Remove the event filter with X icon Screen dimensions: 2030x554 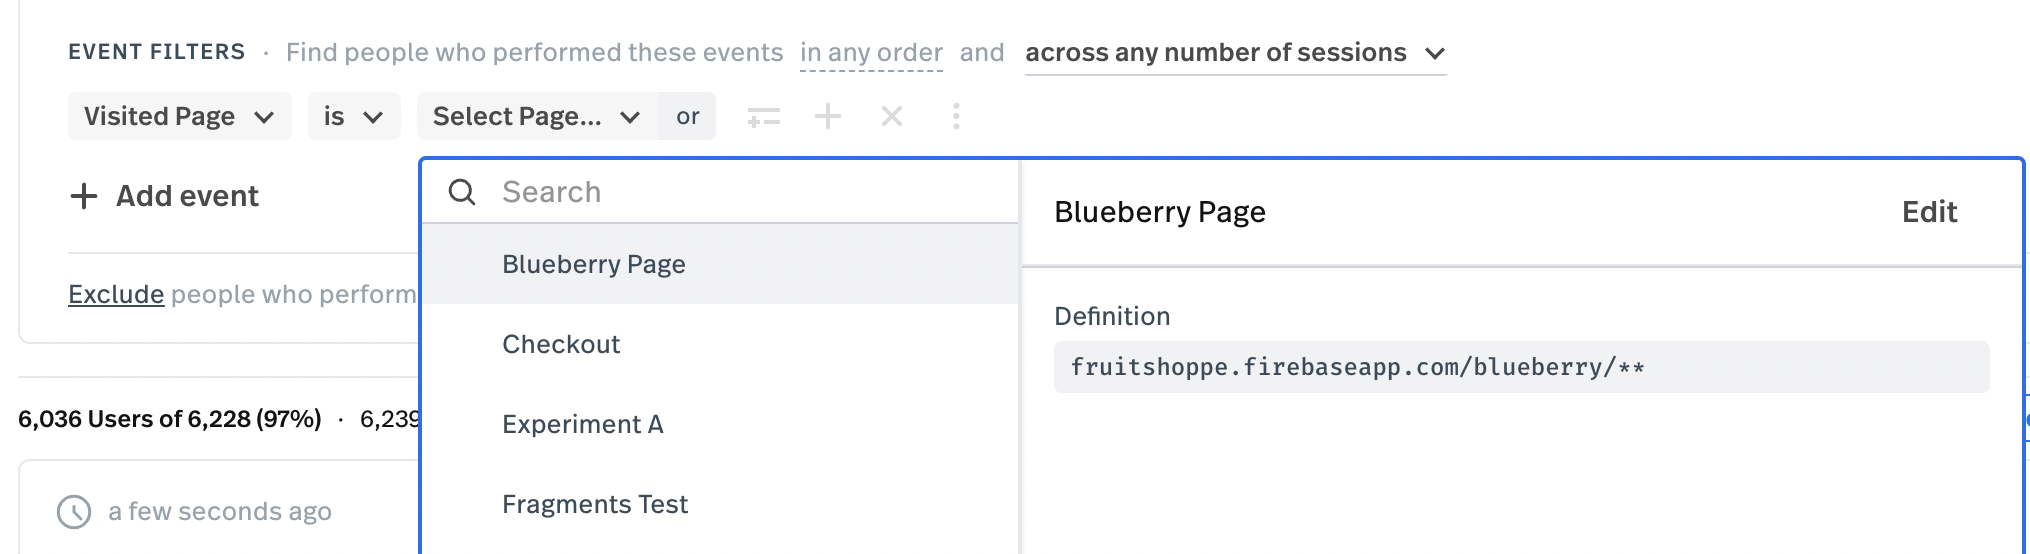tap(892, 117)
